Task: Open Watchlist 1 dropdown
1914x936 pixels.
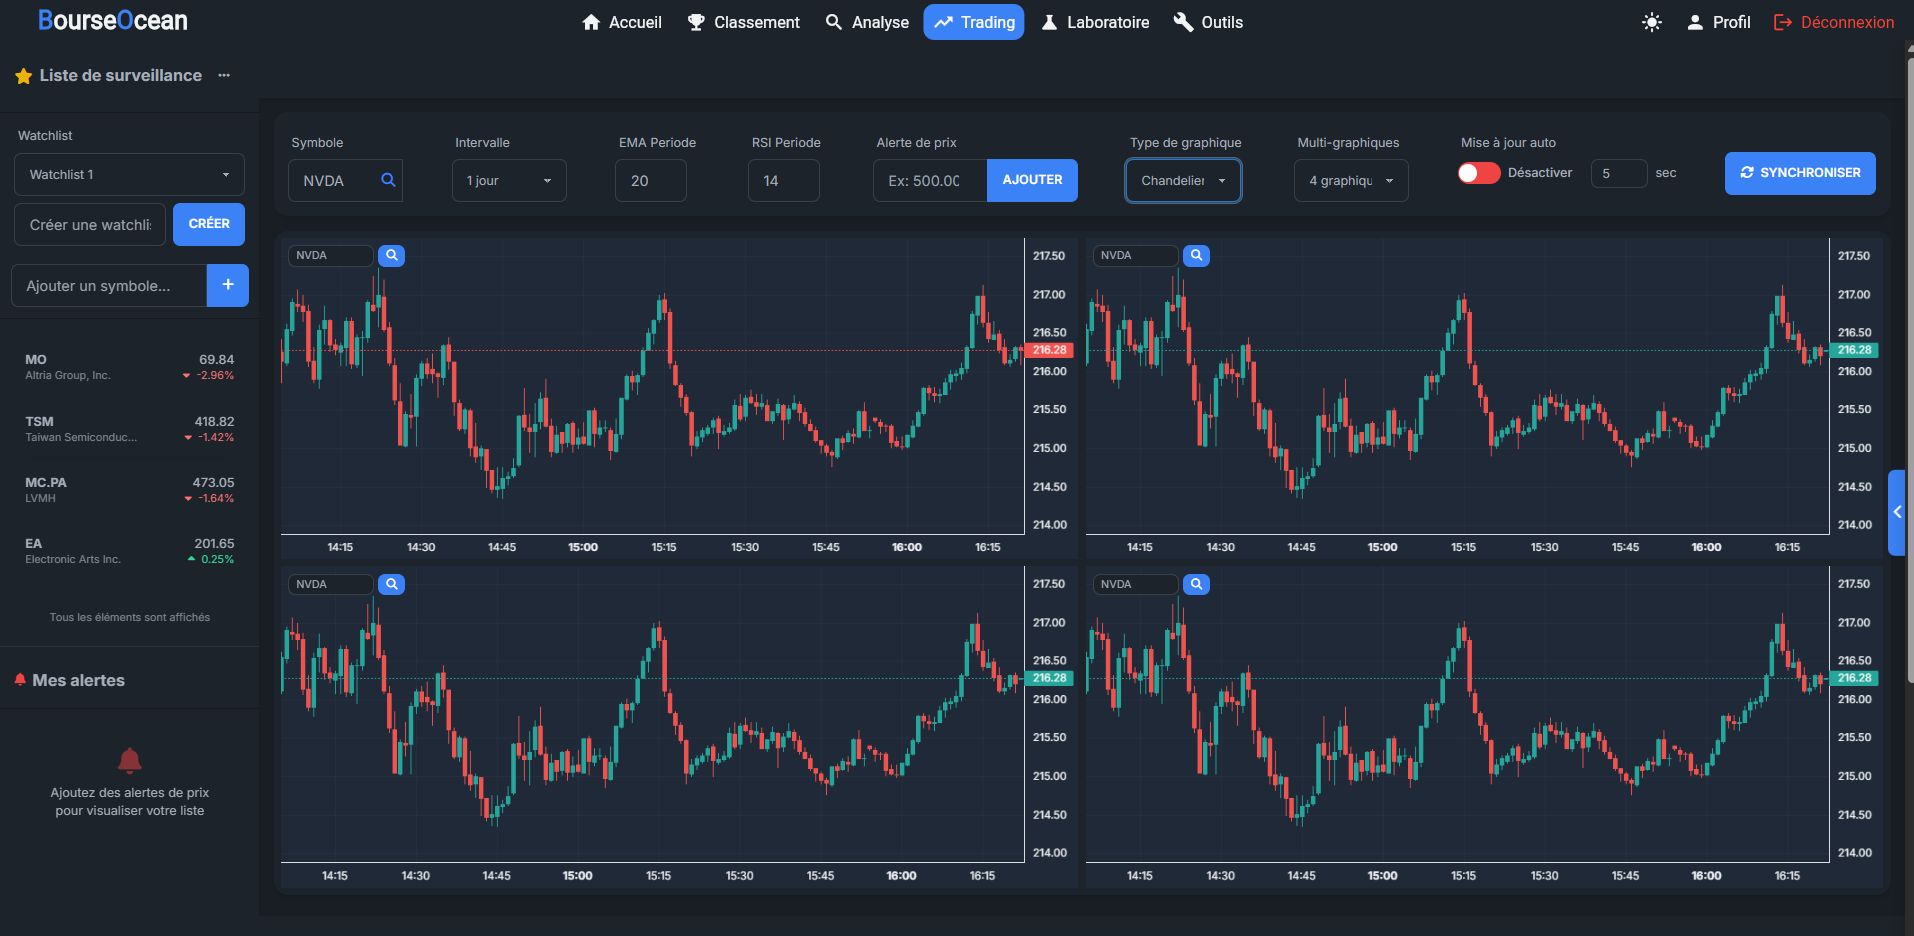Action: (129, 174)
